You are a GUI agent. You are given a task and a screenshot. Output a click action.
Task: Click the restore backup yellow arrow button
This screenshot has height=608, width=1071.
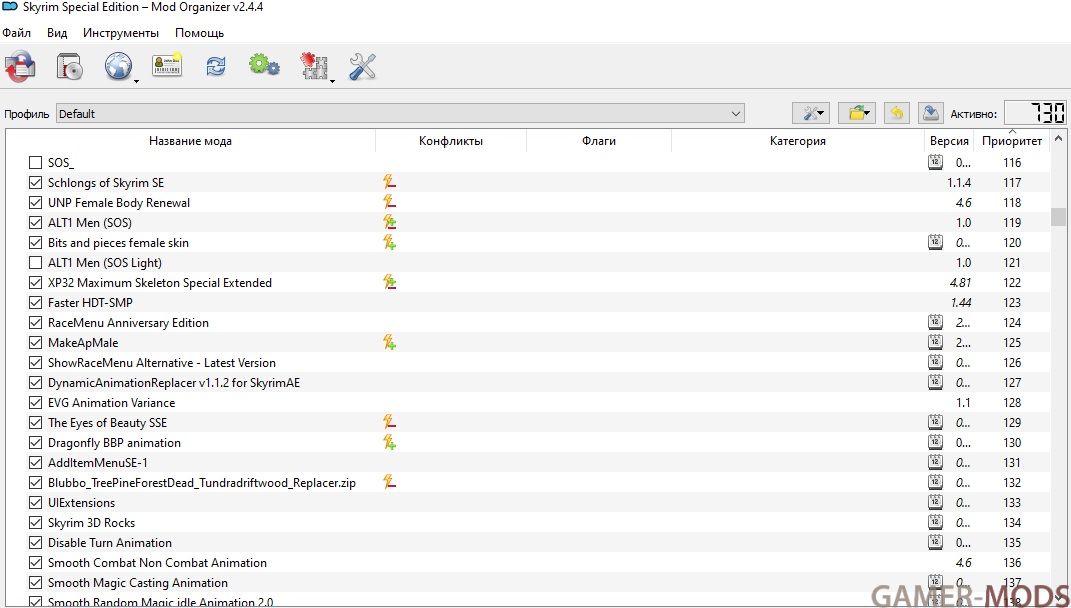click(x=897, y=113)
